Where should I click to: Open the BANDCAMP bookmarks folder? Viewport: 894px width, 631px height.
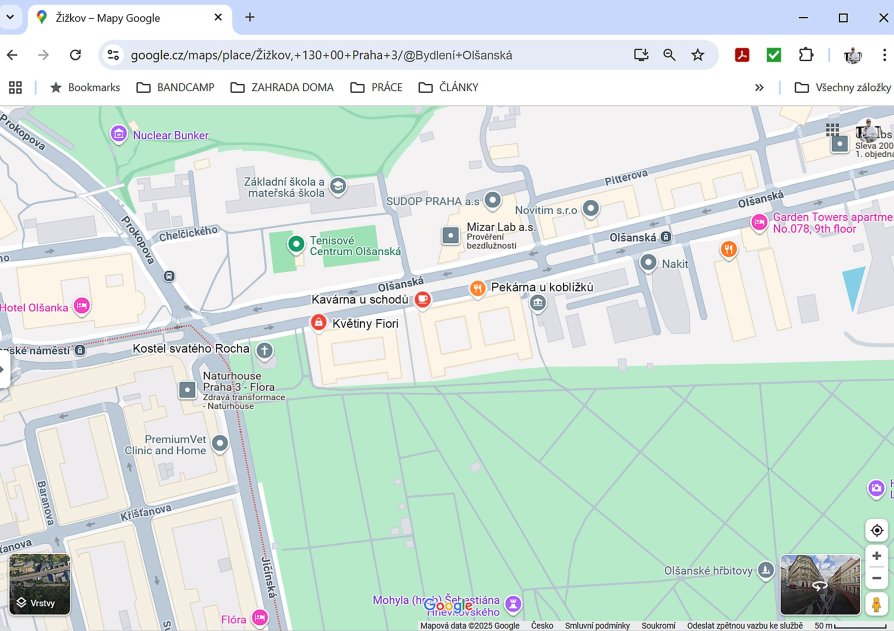pos(176,87)
